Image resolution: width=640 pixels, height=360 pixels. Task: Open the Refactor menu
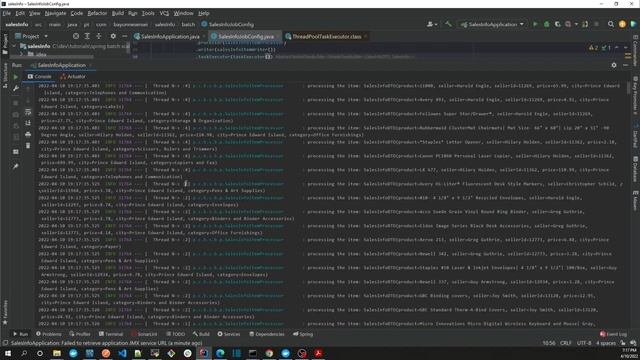[x=97, y=13]
